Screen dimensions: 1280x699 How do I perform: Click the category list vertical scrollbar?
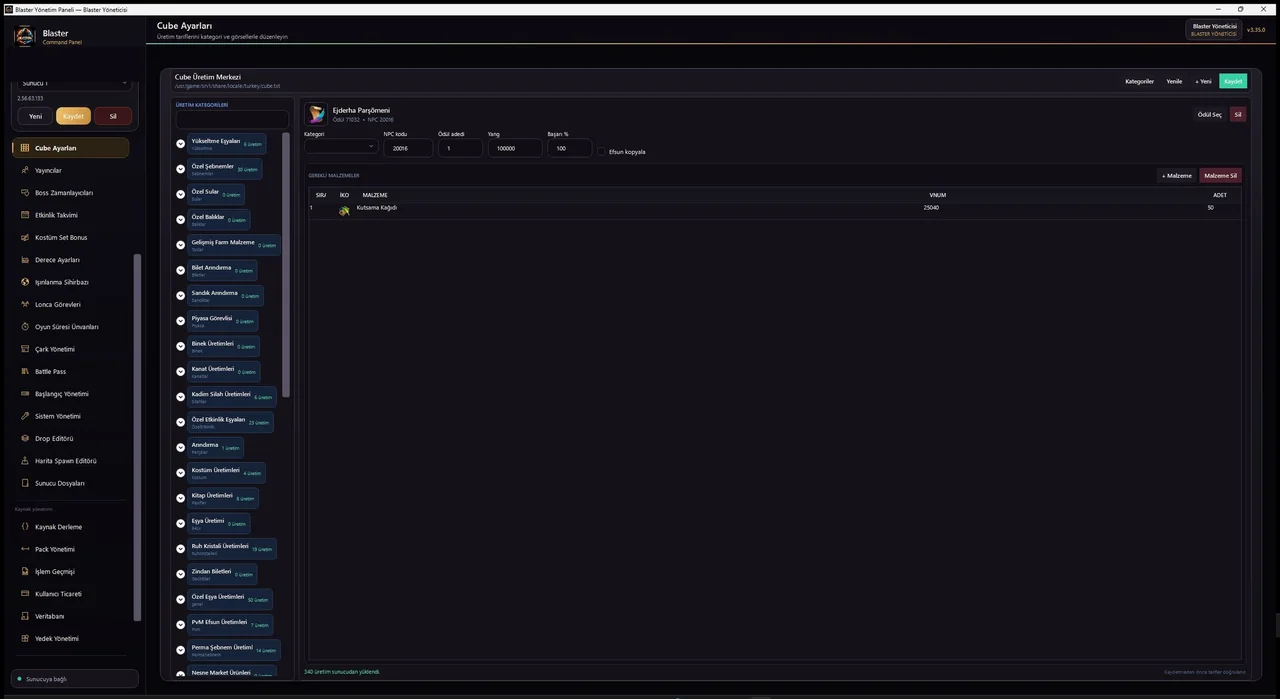click(286, 265)
